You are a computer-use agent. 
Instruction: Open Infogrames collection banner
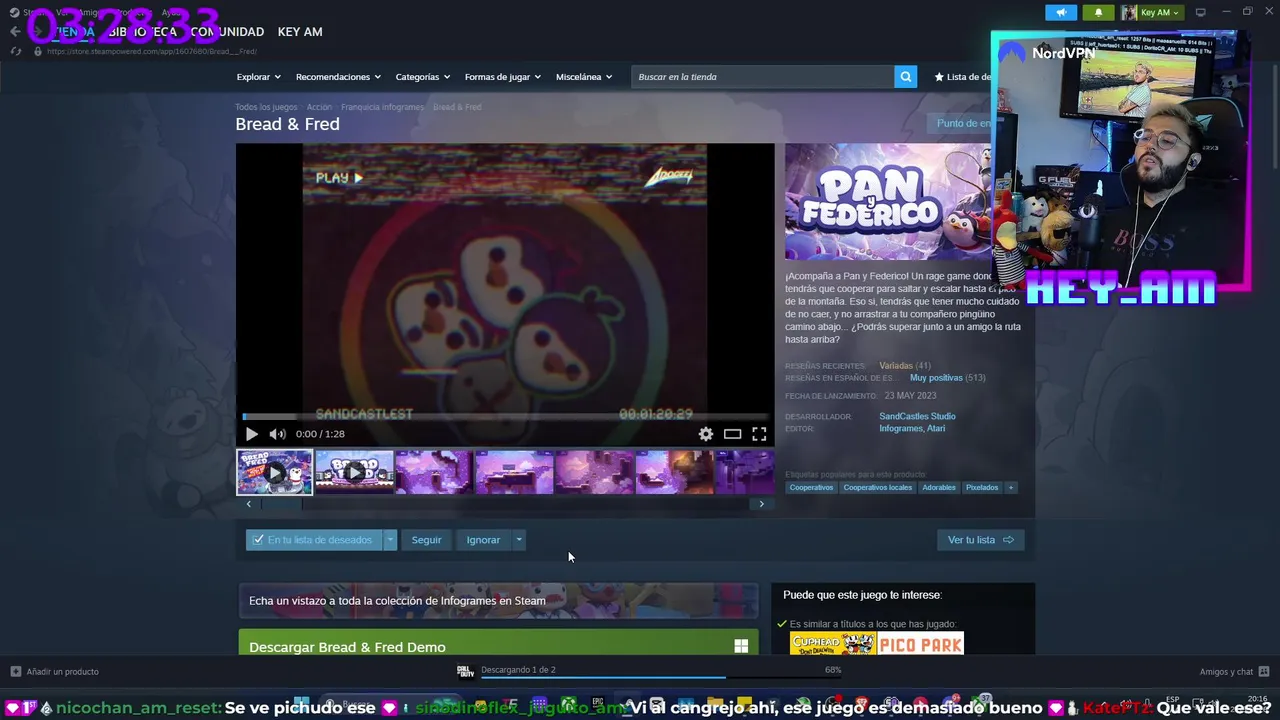(498, 601)
